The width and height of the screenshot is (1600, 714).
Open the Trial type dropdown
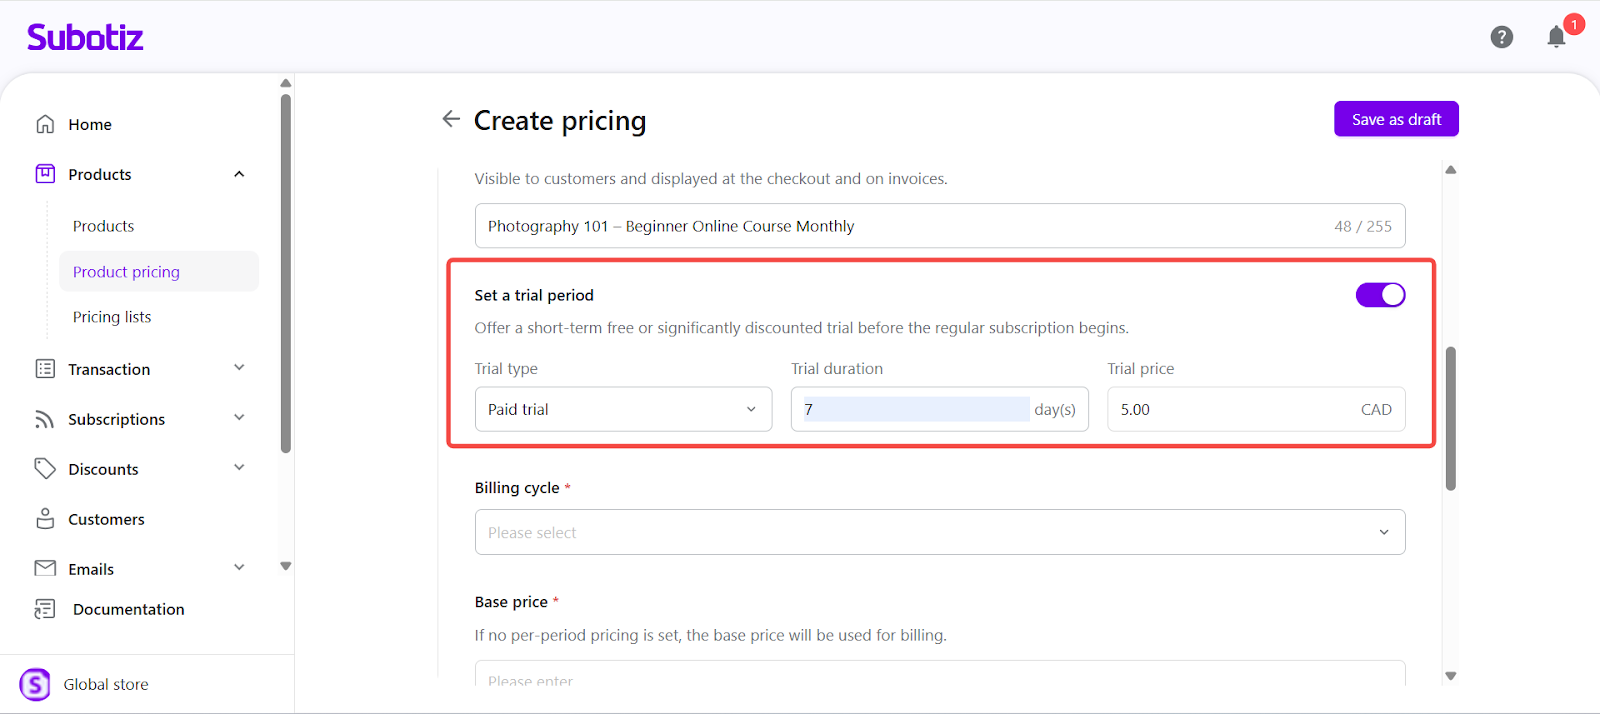point(623,409)
